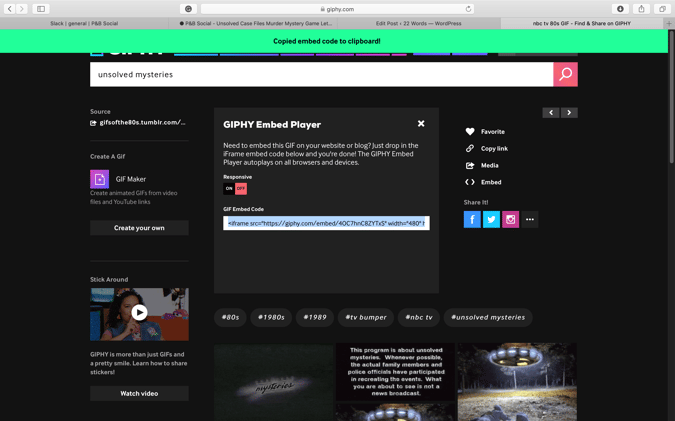Viewport: 675px width, 421px height.
Task: Click the Safari back arrow
Action: [9, 9]
